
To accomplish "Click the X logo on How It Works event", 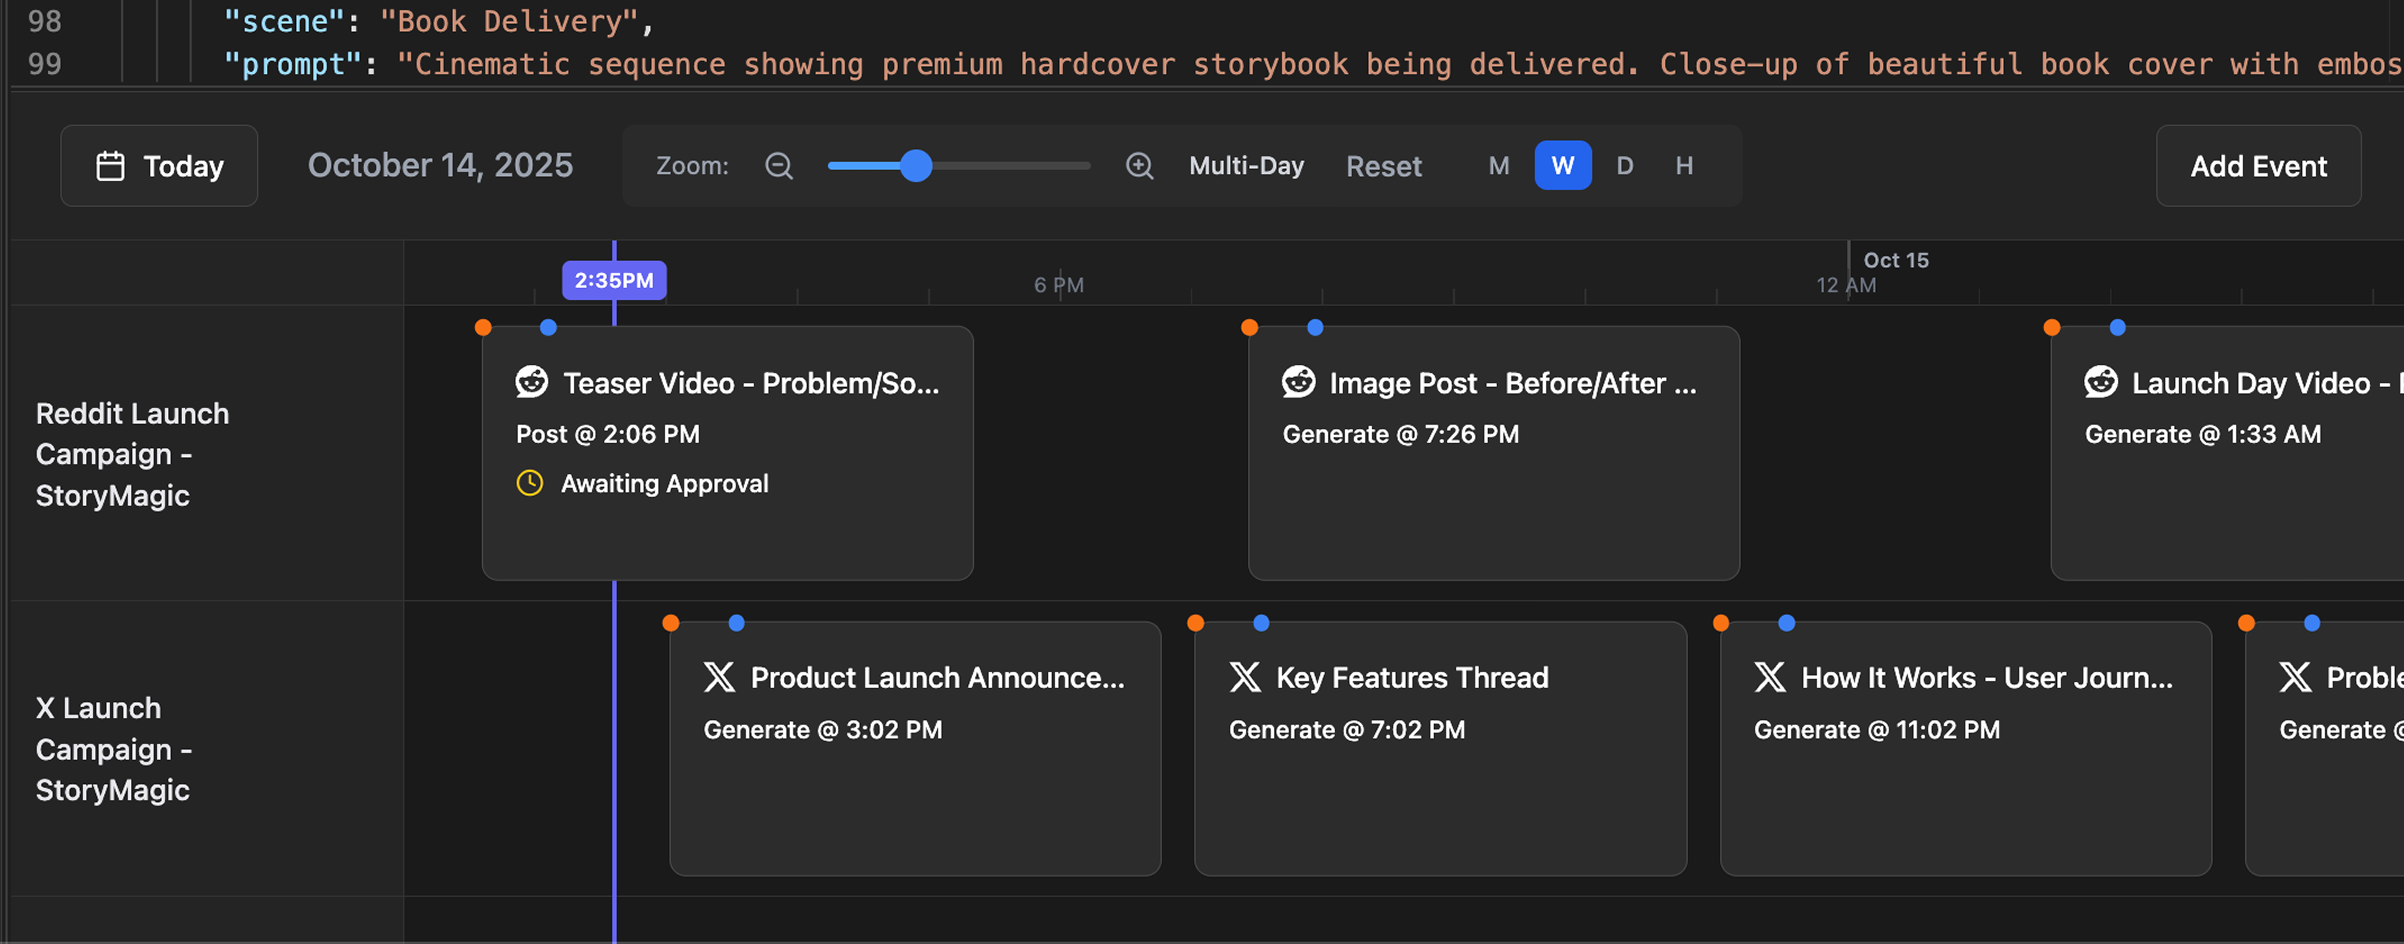I will pos(1770,677).
